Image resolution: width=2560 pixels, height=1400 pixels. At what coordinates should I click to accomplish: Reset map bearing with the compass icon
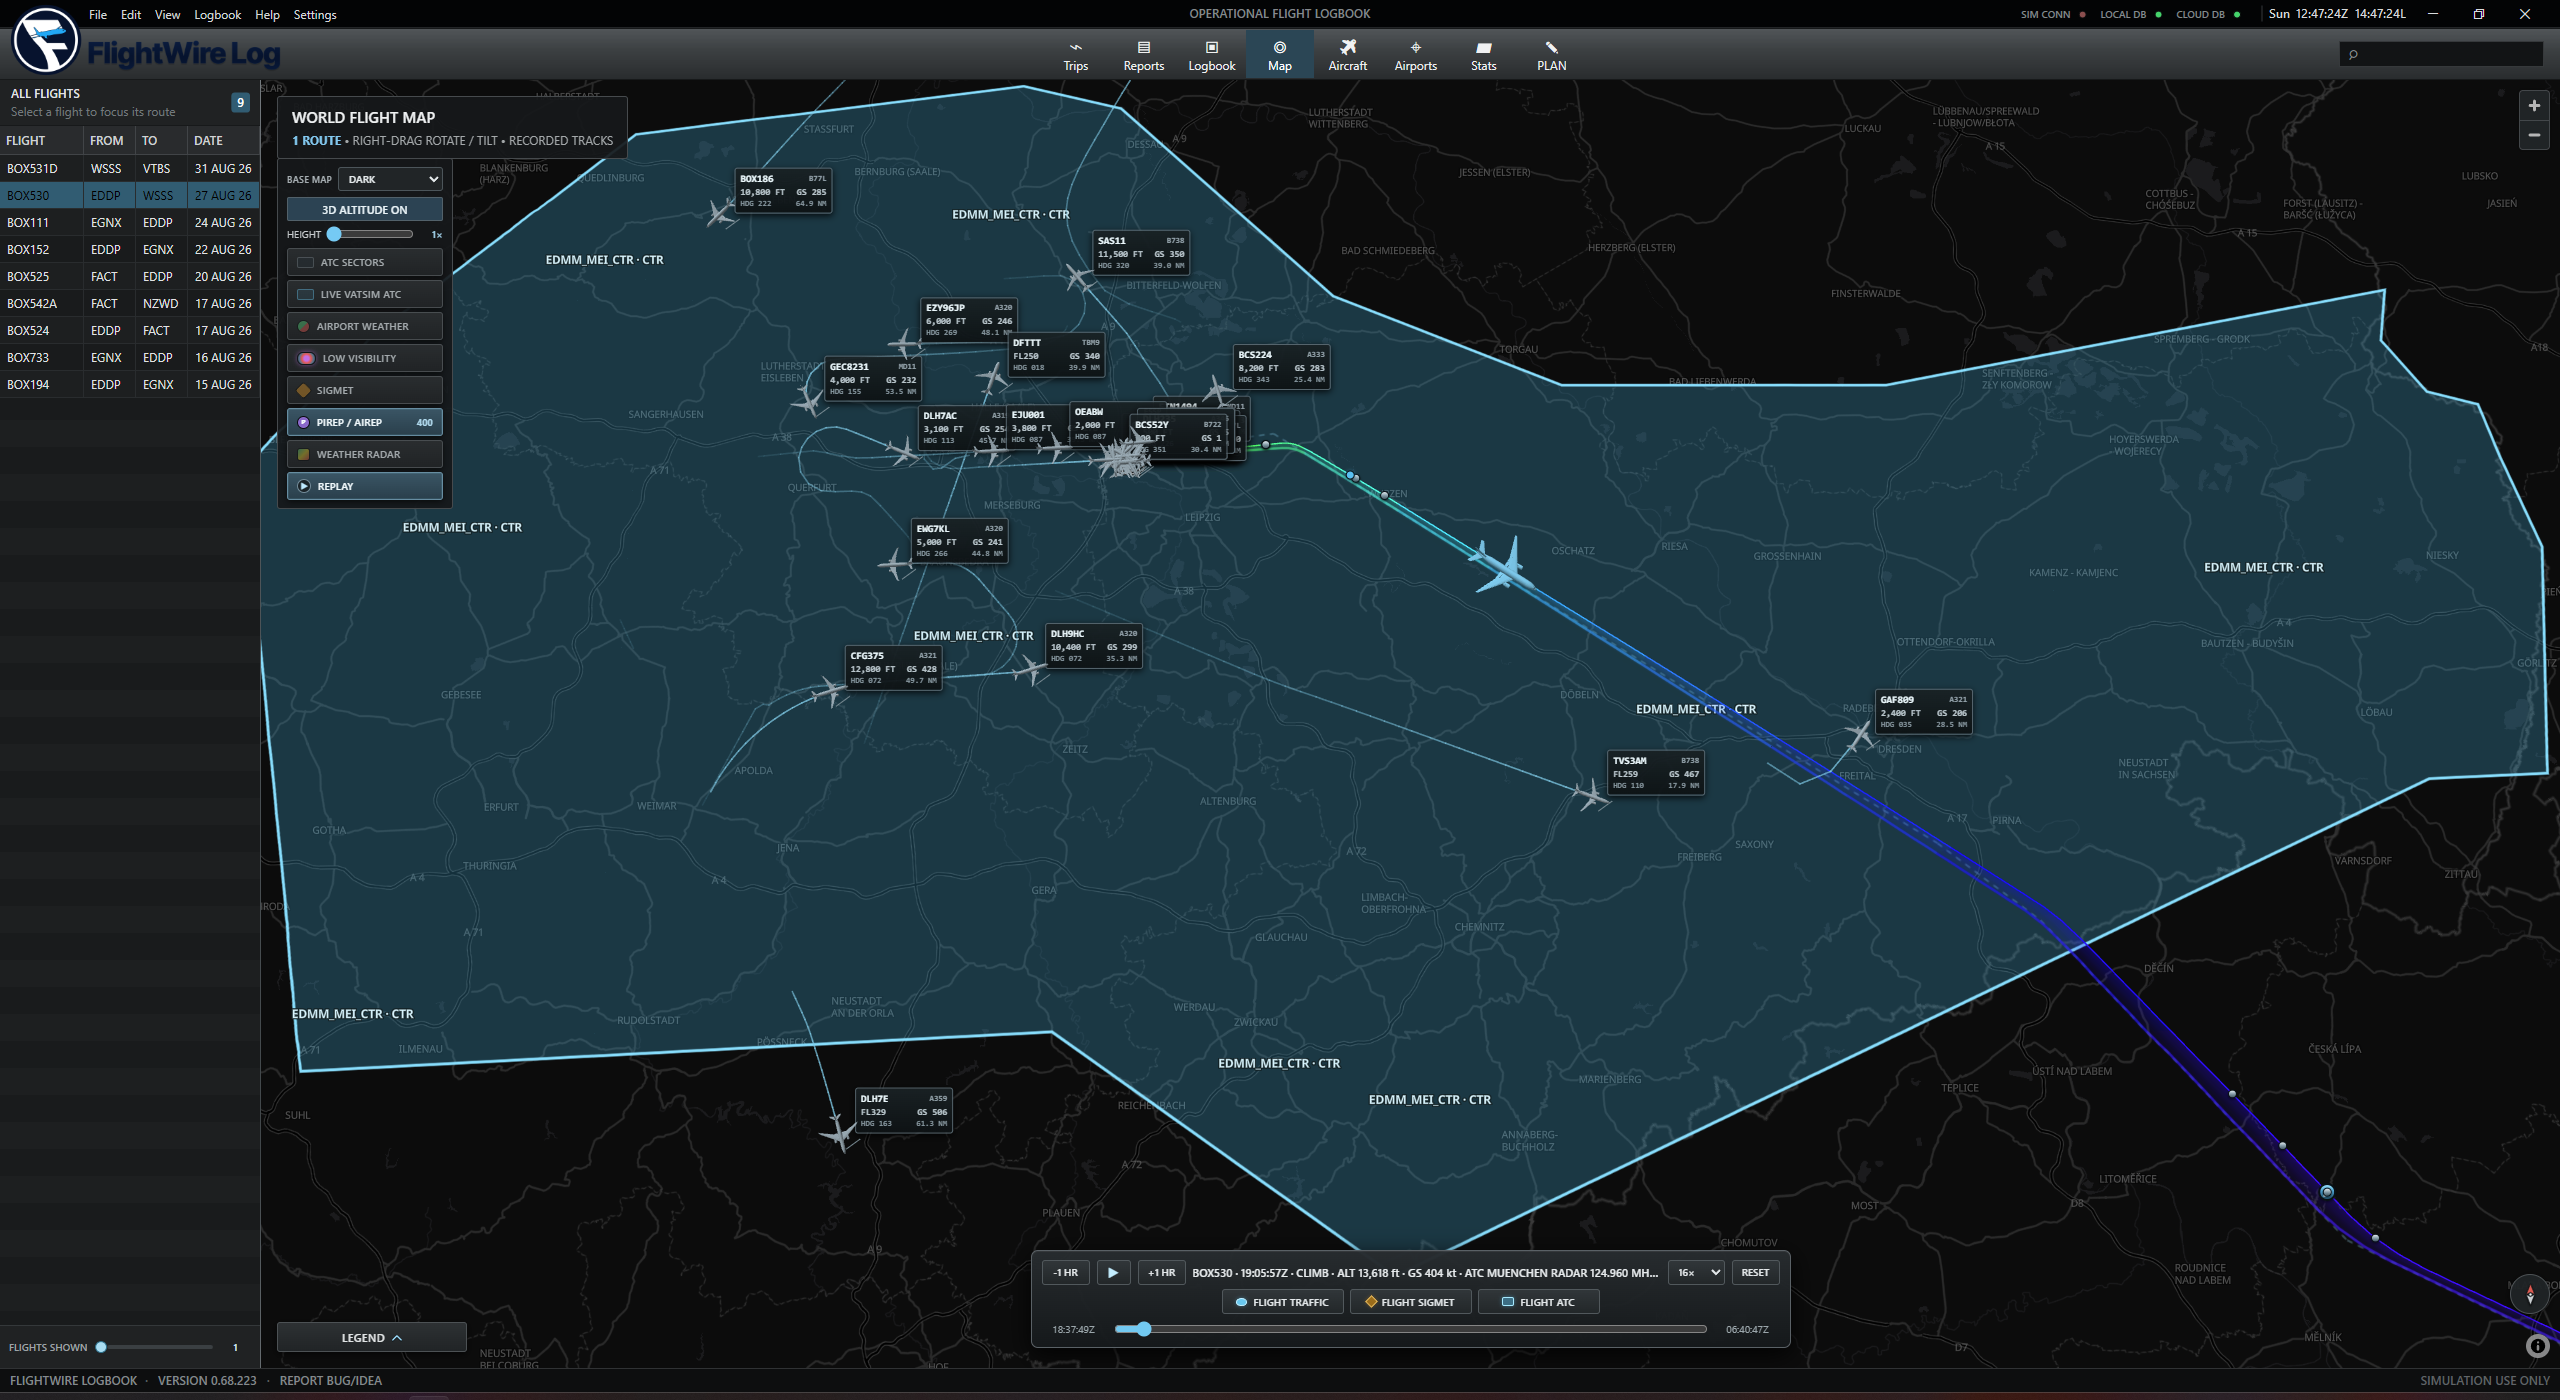pyautogui.click(x=2530, y=1293)
